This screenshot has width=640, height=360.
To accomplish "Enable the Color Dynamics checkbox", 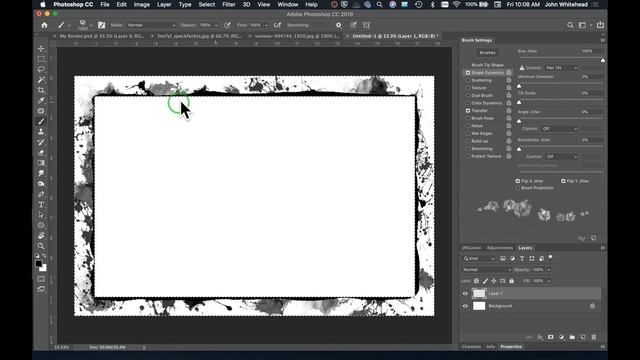I will click(x=468, y=103).
